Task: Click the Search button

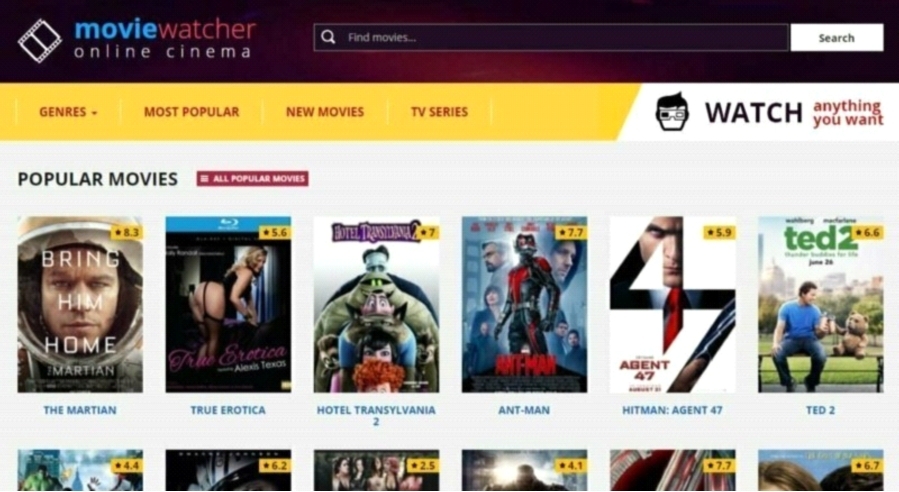Action: click(x=837, y=38)
